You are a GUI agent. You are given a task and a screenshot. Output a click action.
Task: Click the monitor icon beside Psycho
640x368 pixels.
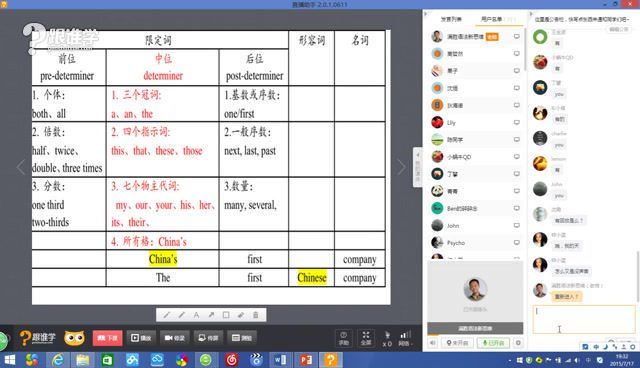pos(517,242)
